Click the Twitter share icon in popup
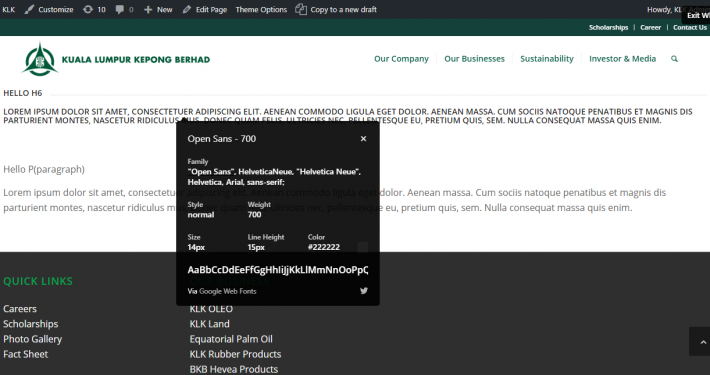 [364, 291]
